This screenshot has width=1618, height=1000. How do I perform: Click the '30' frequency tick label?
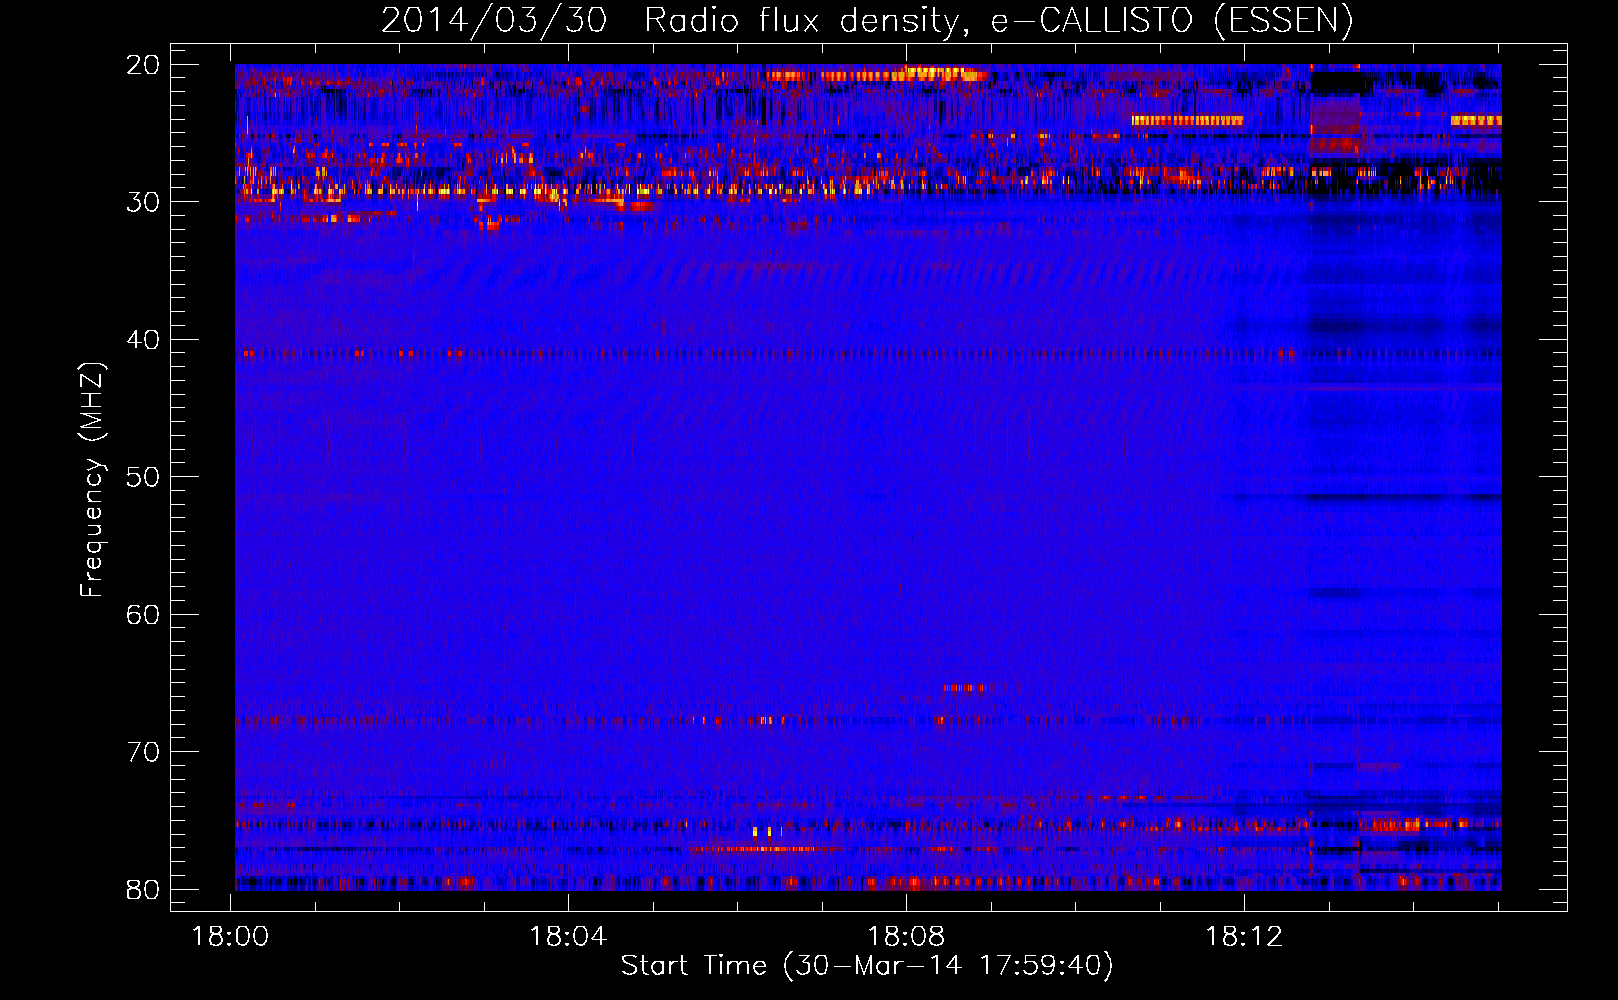click(x=143, y=202)
